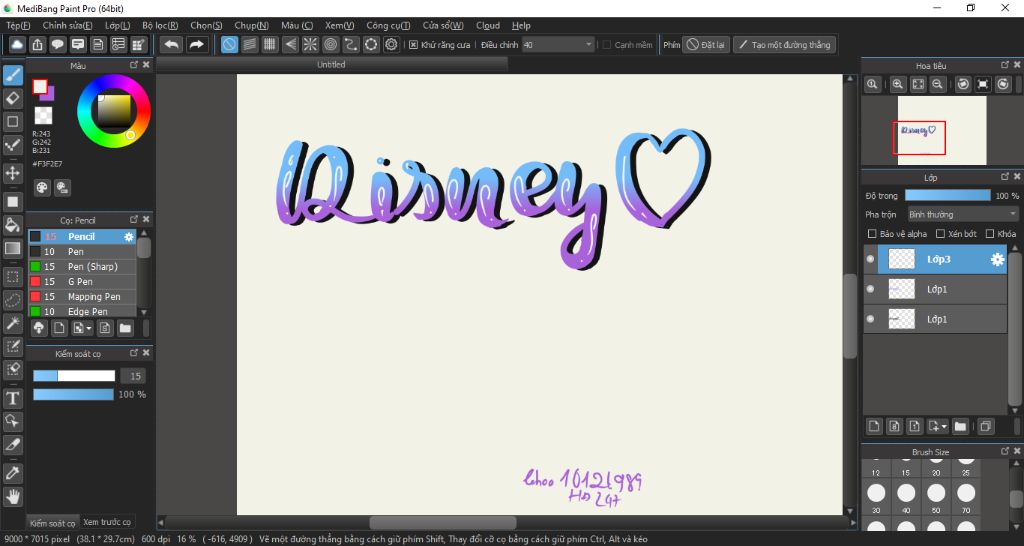Open the brush add dropdown in brush panel

click(83, 328)
